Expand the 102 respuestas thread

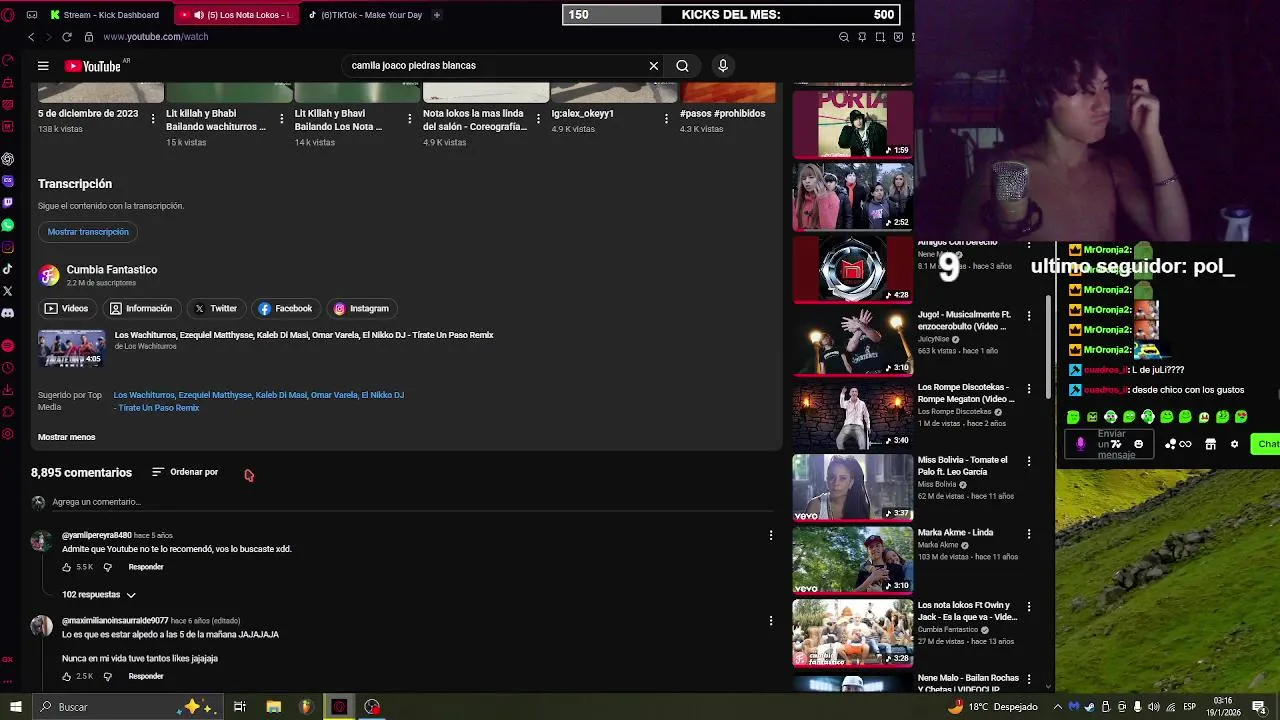click(x=98, y=595)
